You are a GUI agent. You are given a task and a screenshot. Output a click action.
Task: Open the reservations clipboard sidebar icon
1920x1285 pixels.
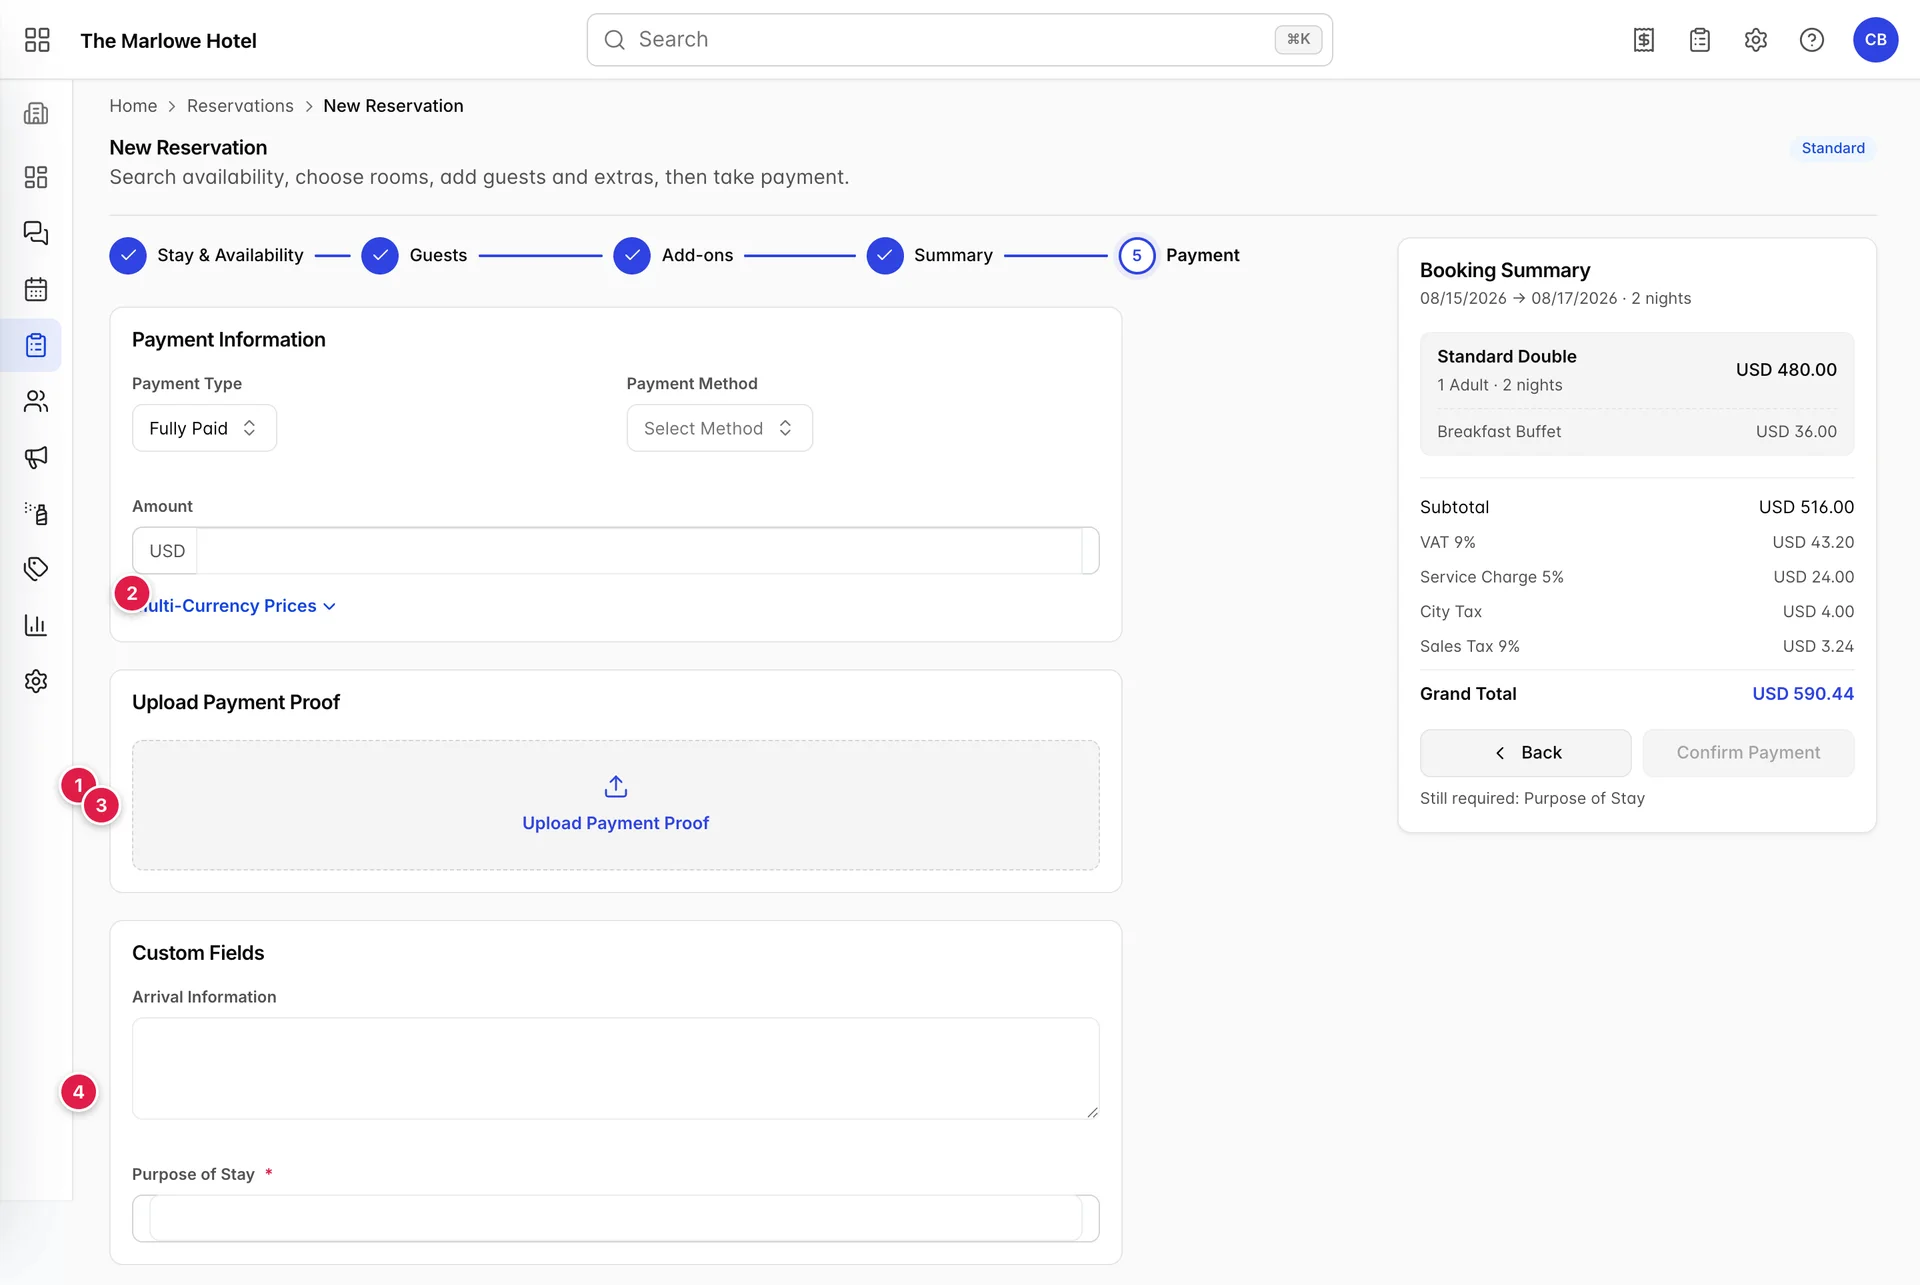pyautogui.click(x=36, y=345)
